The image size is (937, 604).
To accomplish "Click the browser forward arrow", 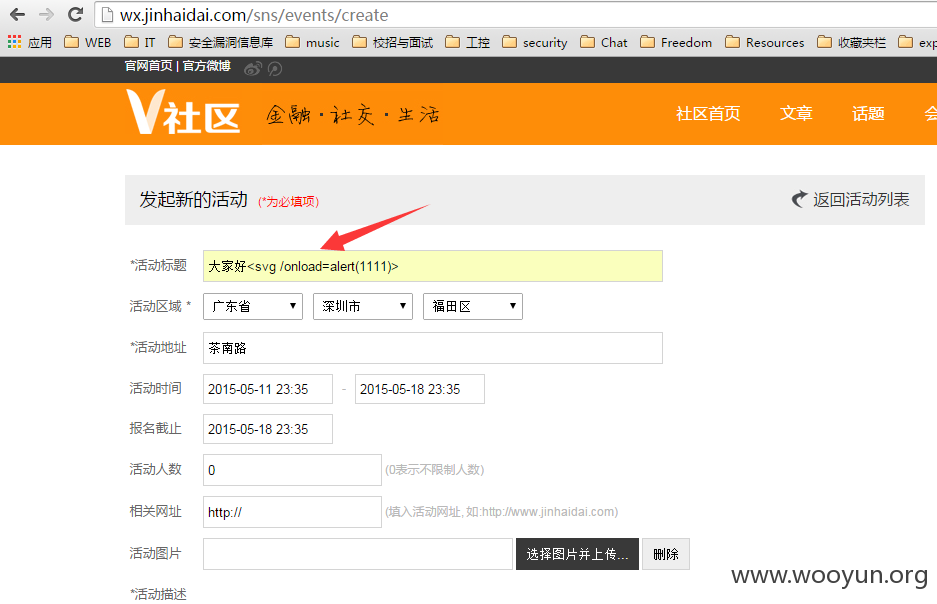I will [46, 14].
